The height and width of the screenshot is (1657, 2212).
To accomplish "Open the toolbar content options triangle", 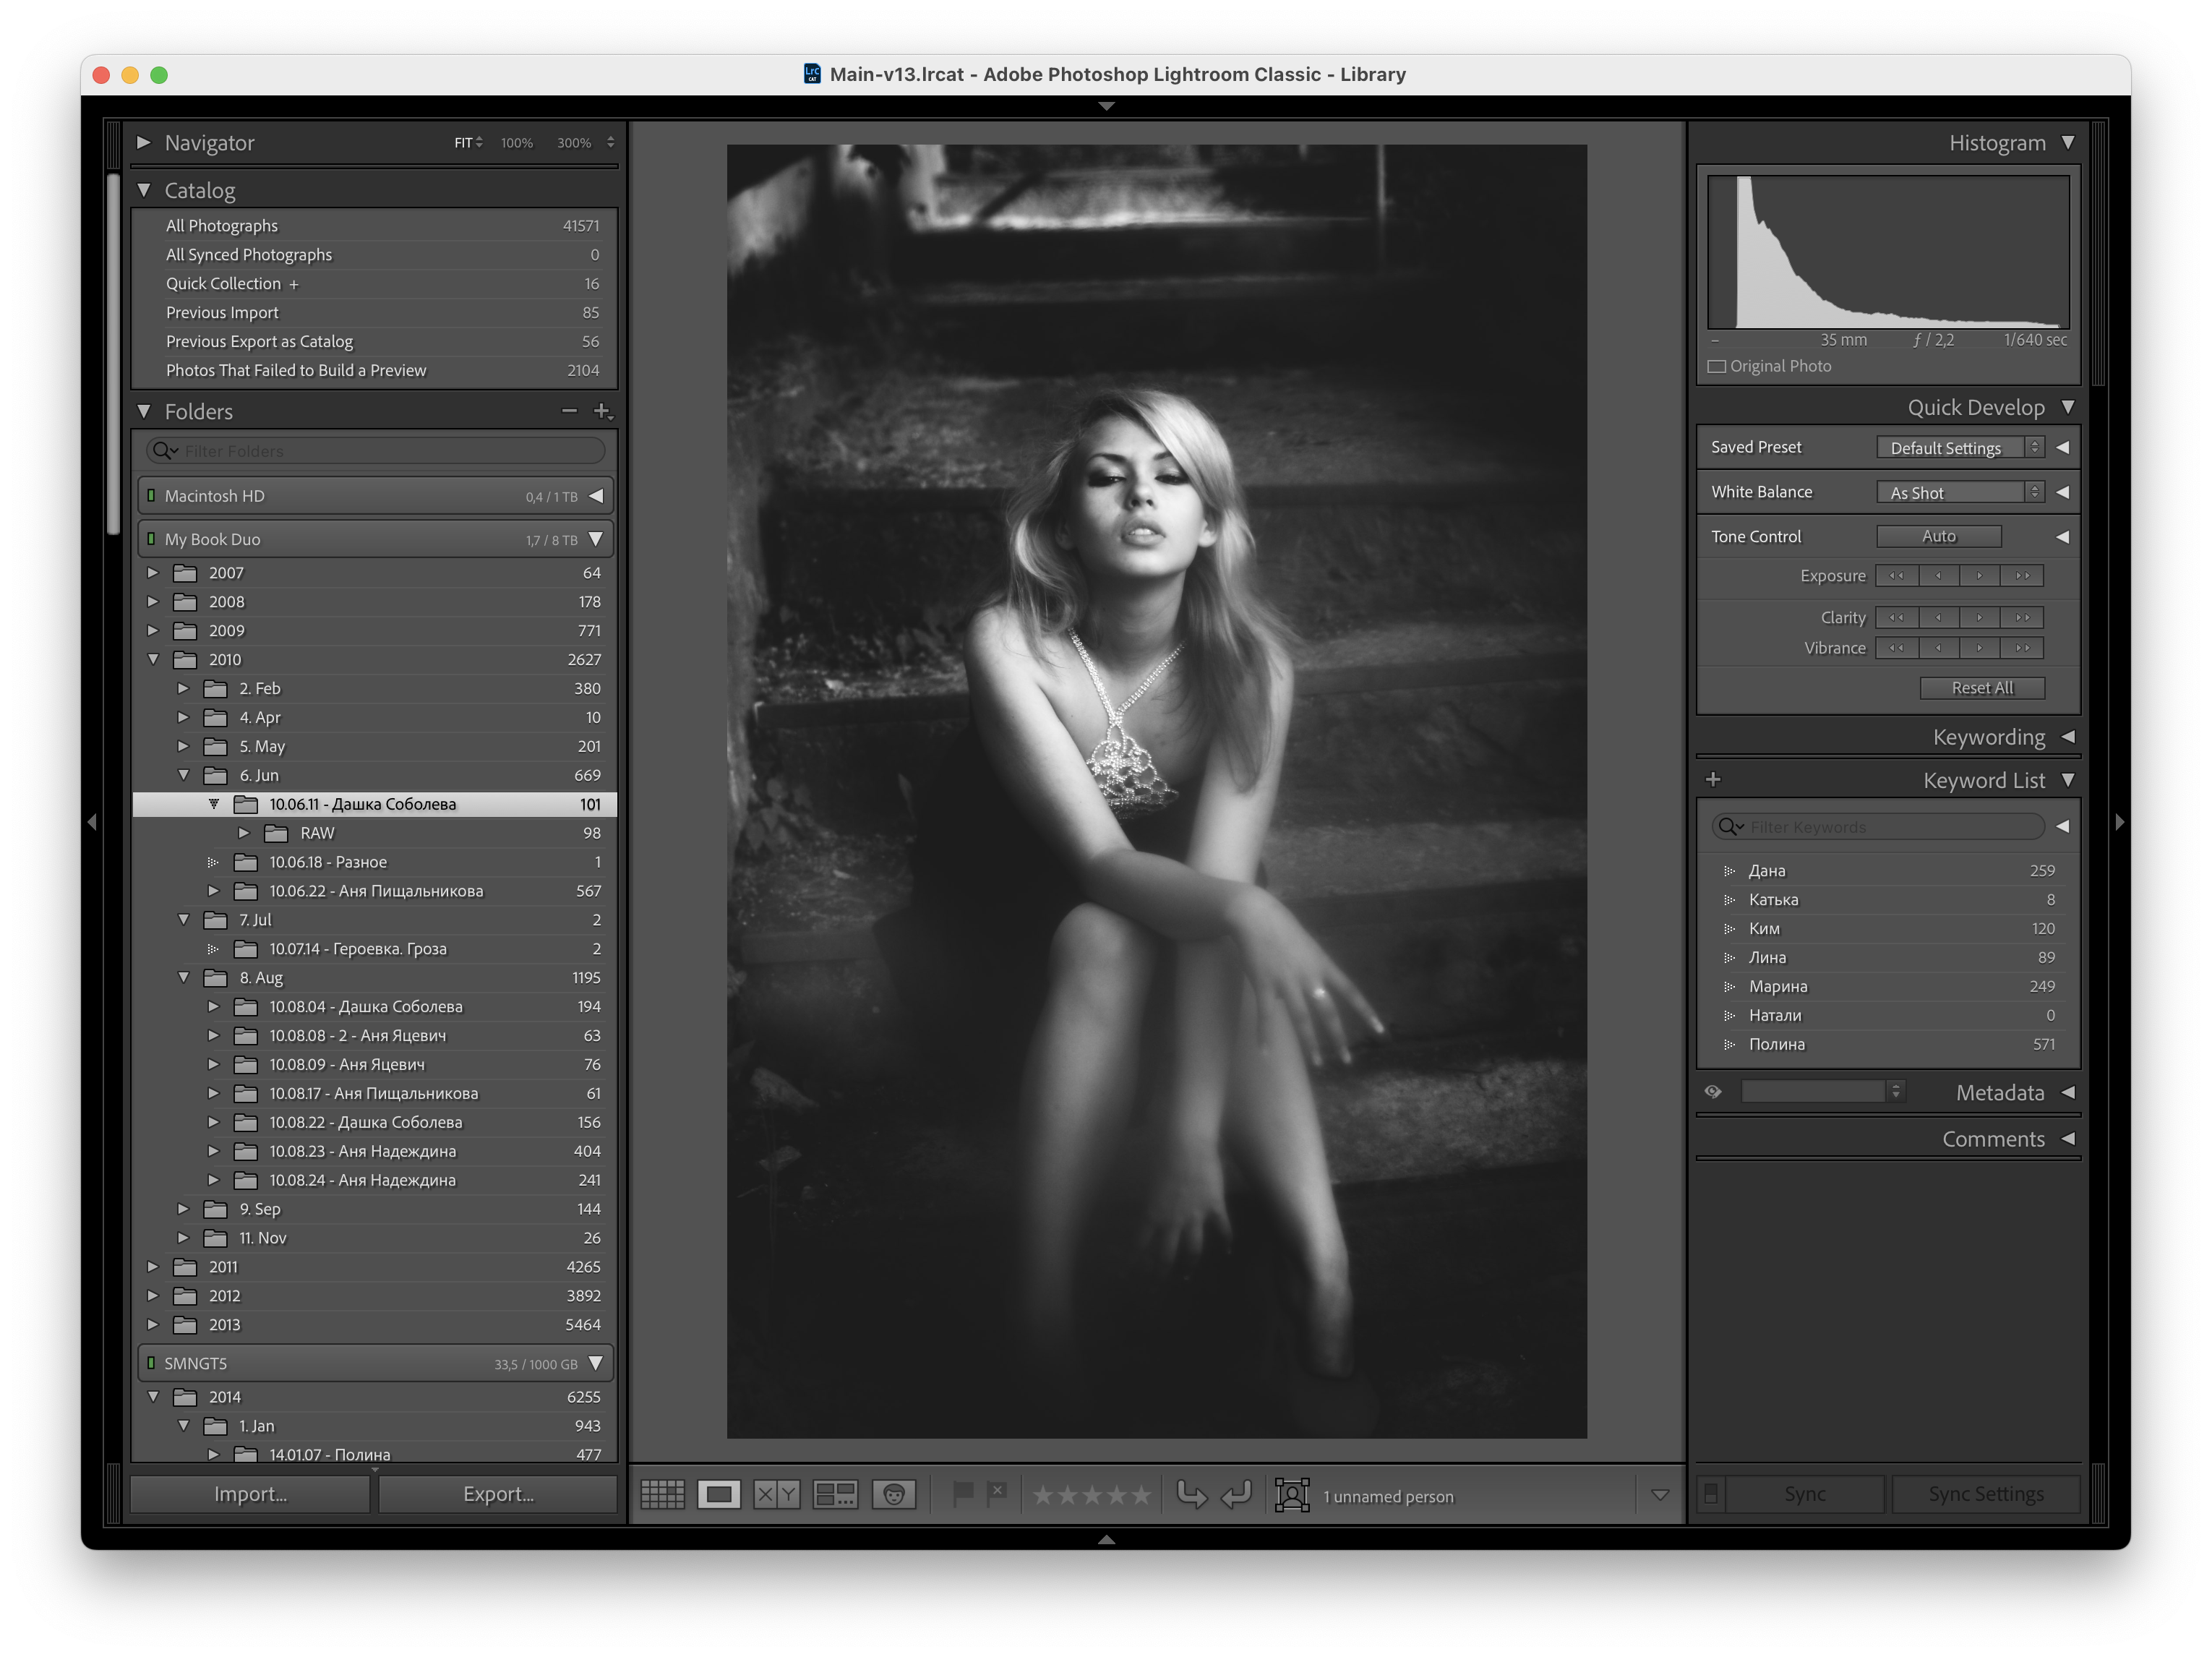I will (x=1660, y=1495).
